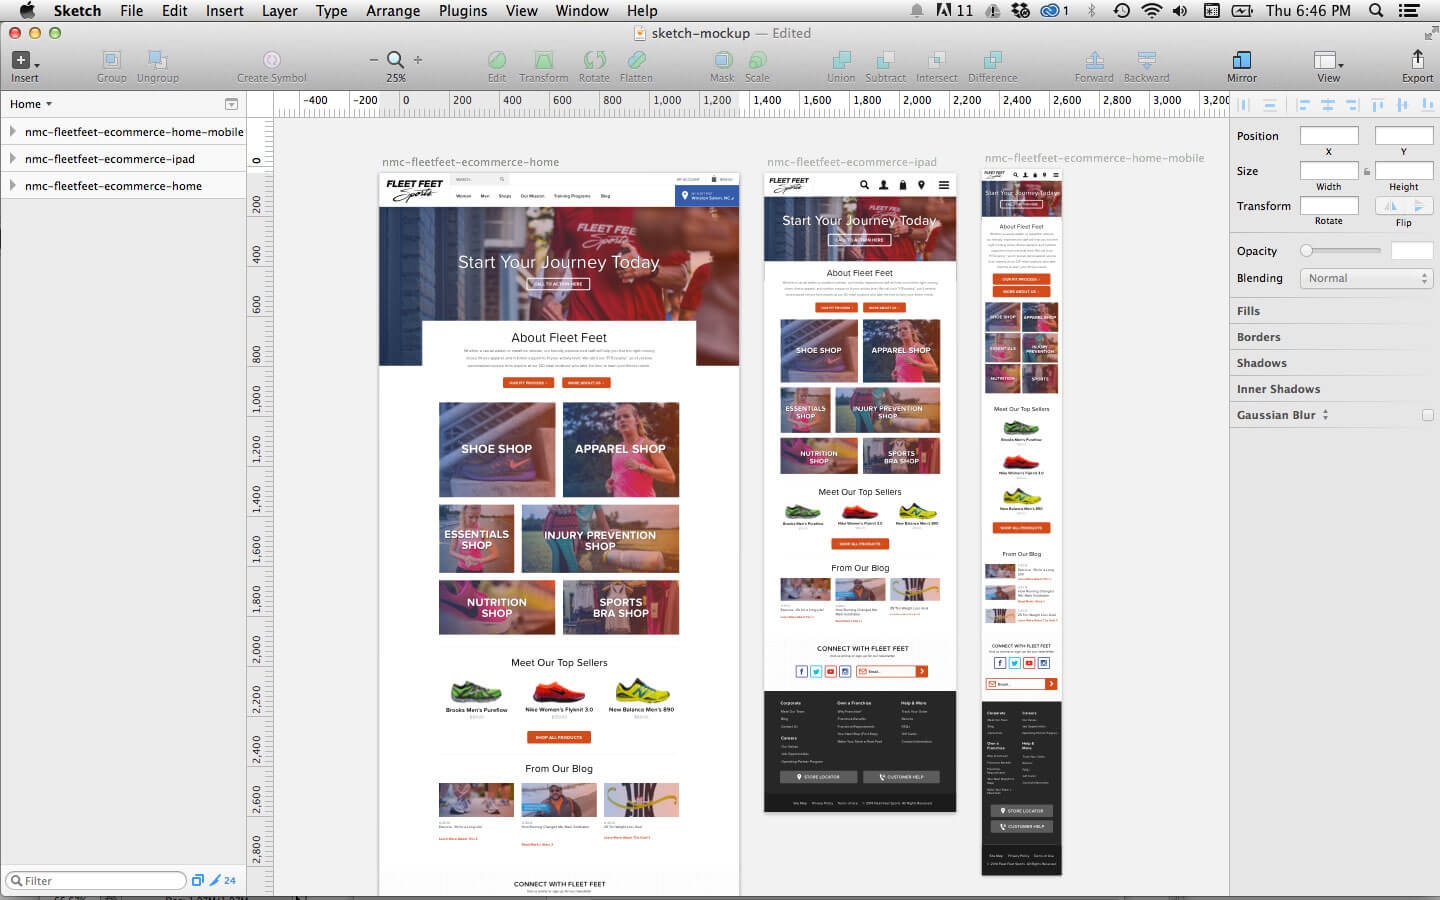
Task: Select the Create Symbol tool
Action: (x=270, y=60)
